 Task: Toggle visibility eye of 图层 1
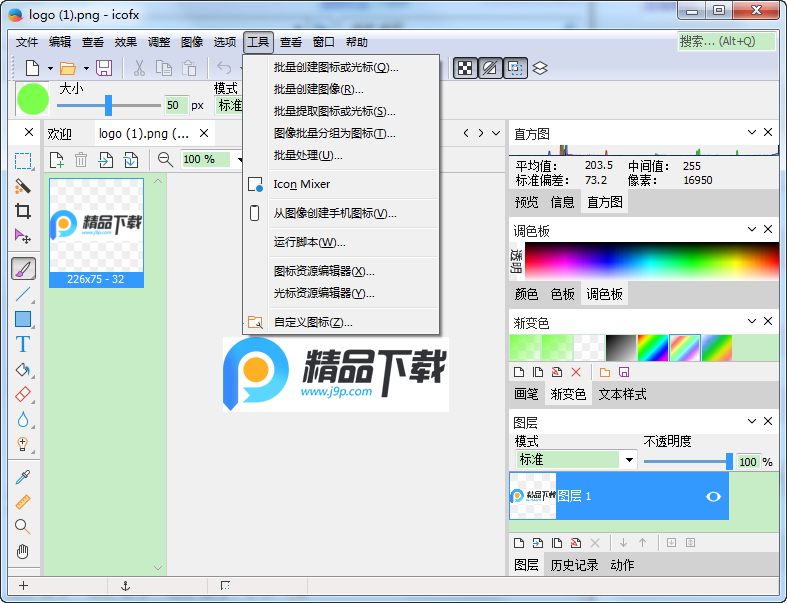713,497
